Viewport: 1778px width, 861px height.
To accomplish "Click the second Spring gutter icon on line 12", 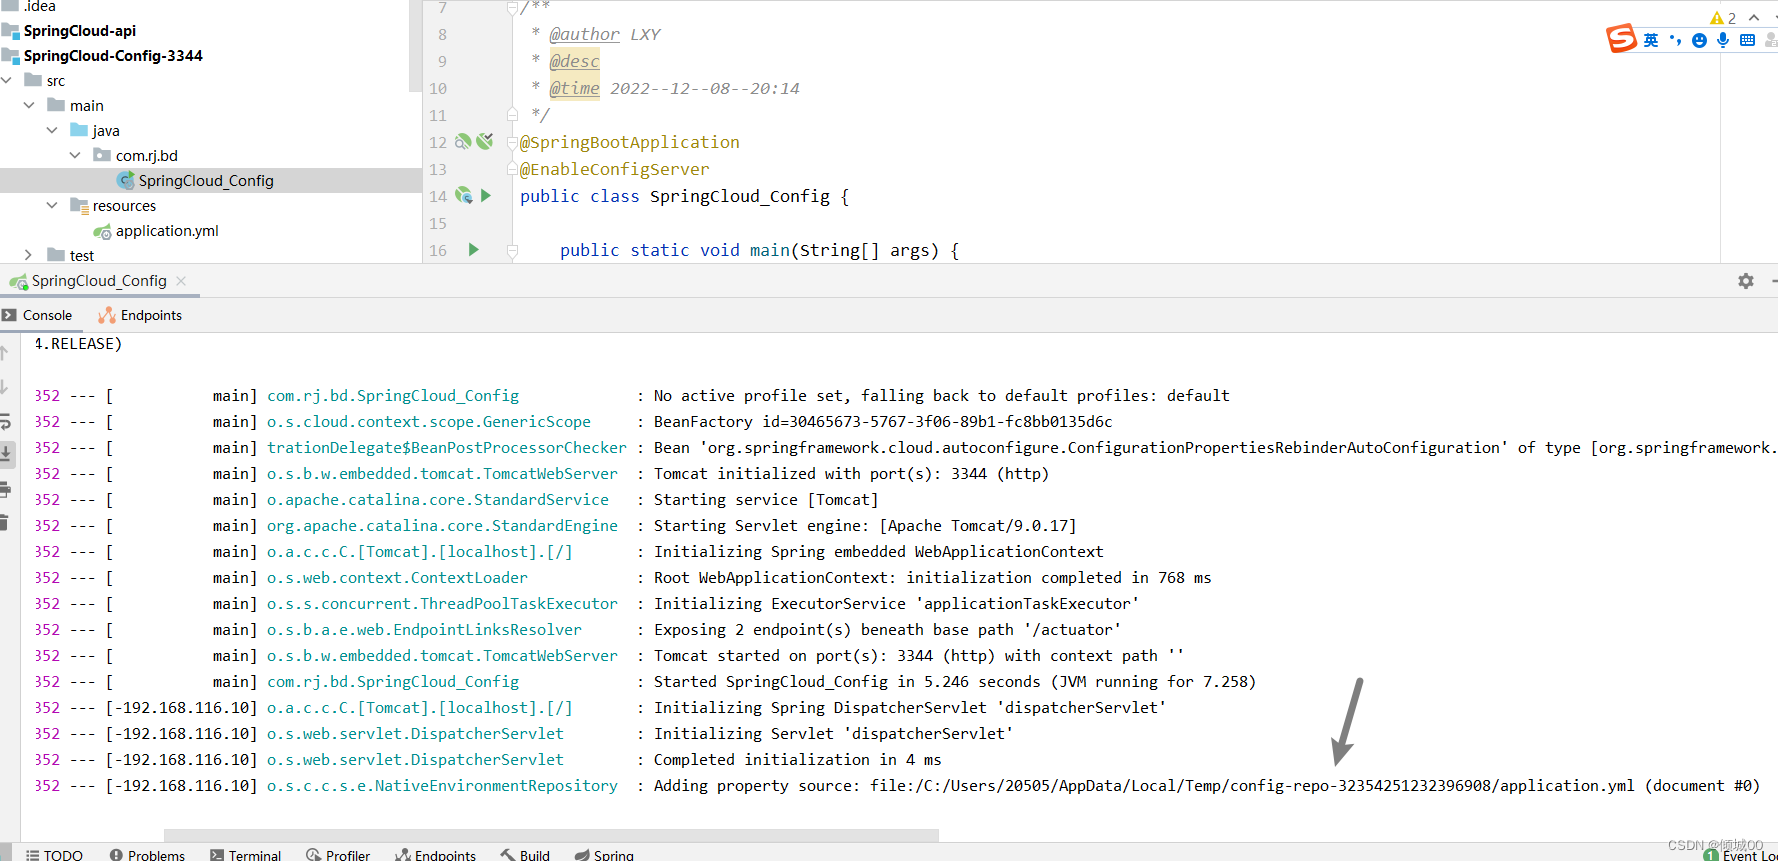I will coord(485,142).
